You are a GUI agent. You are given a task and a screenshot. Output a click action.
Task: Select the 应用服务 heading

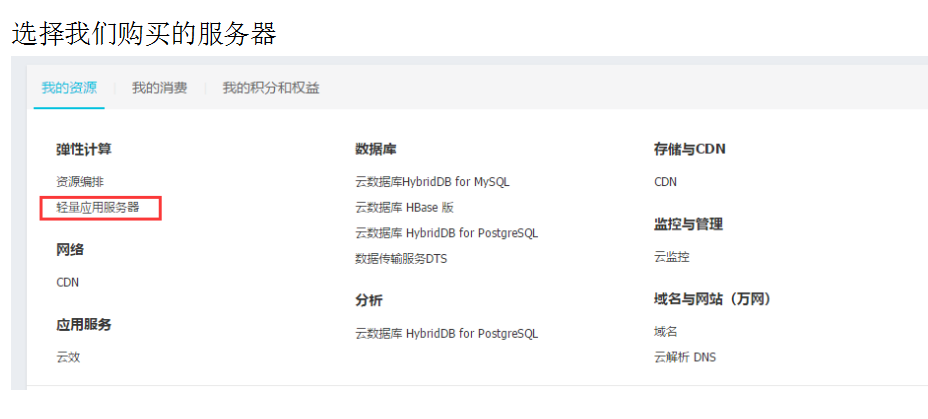(x=84, y=324)
